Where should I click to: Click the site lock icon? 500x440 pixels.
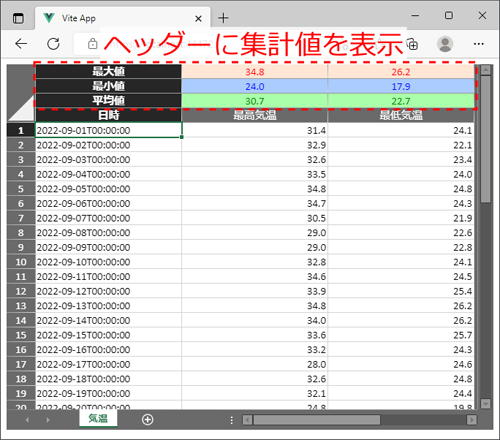[x=92, y=44]
